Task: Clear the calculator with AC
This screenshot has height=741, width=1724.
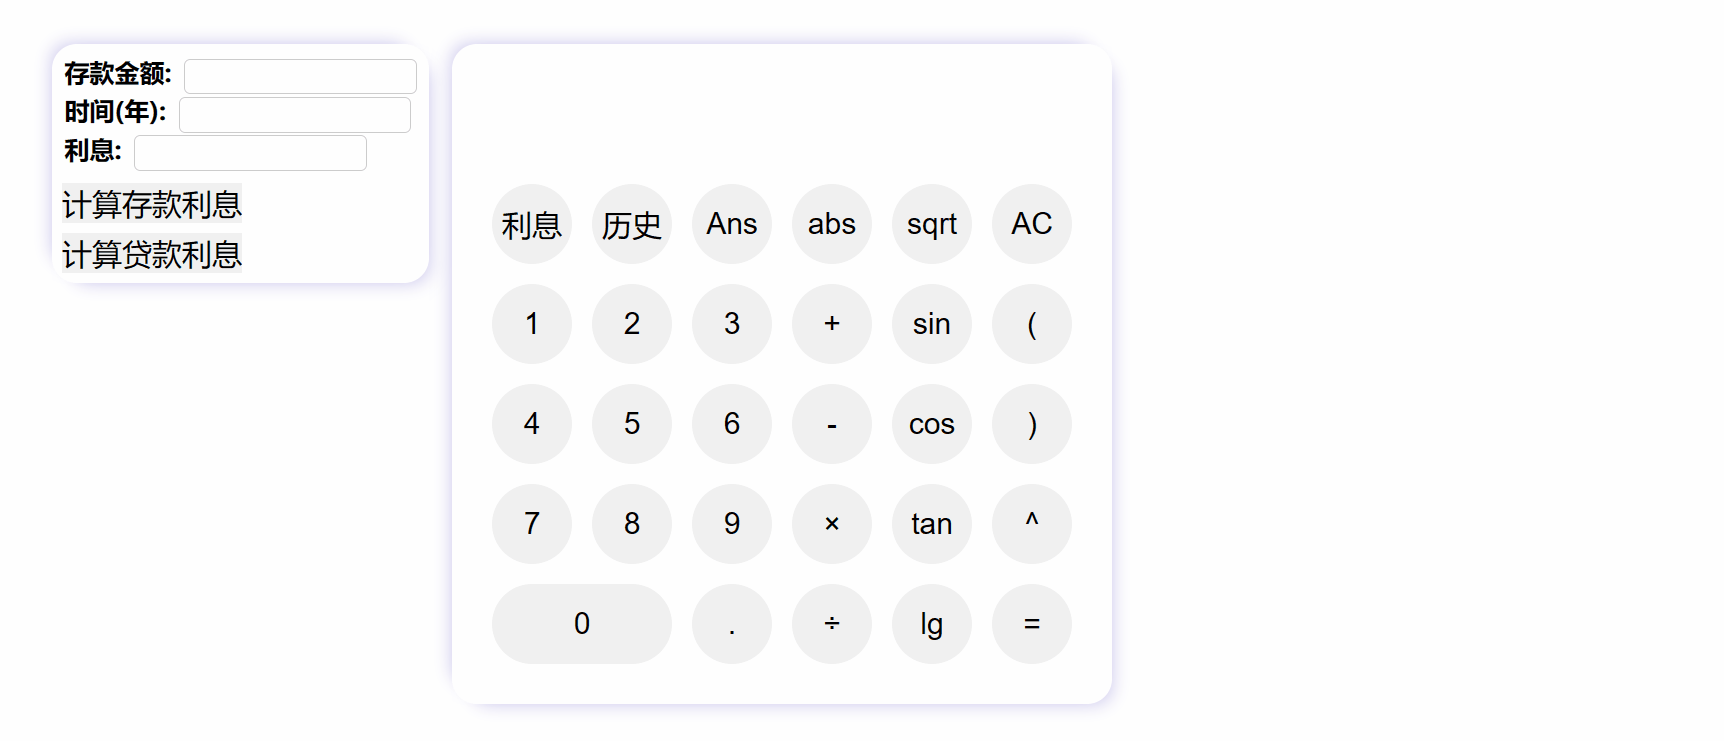Action: [1031, 224]
